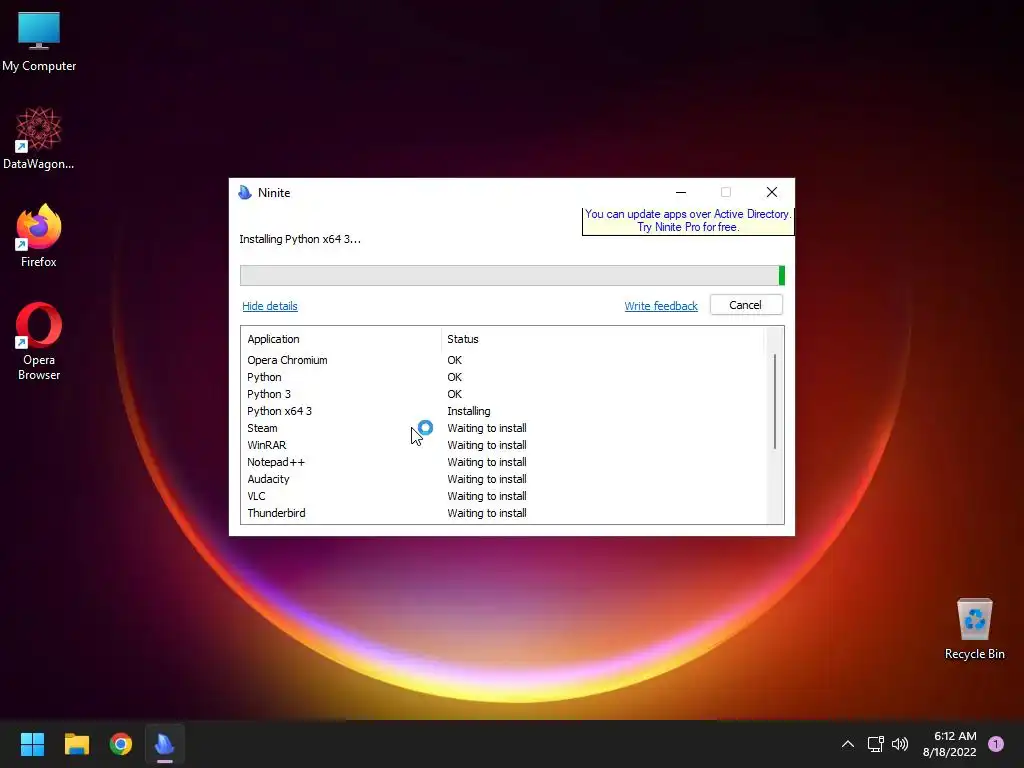Screen dimensions: 1024x768
Task: Select the Steam row
Action: pyautogui.click(x=503, y=428)
